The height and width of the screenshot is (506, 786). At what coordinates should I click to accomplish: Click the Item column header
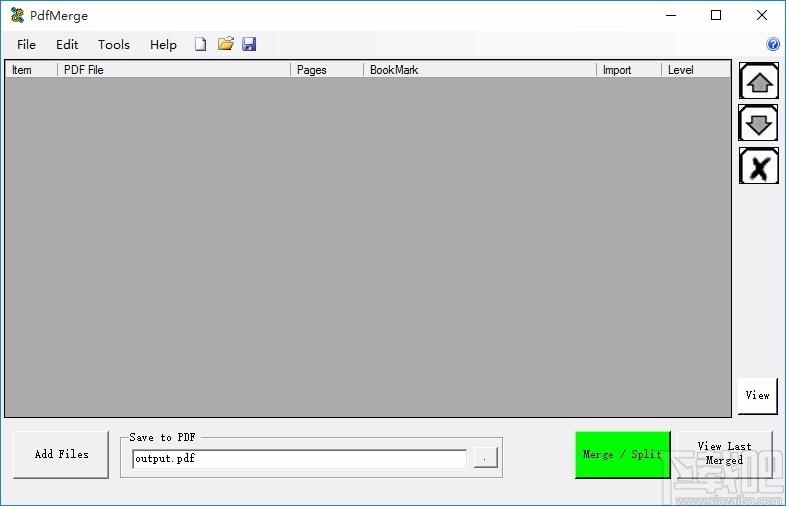tap(32, 70)
